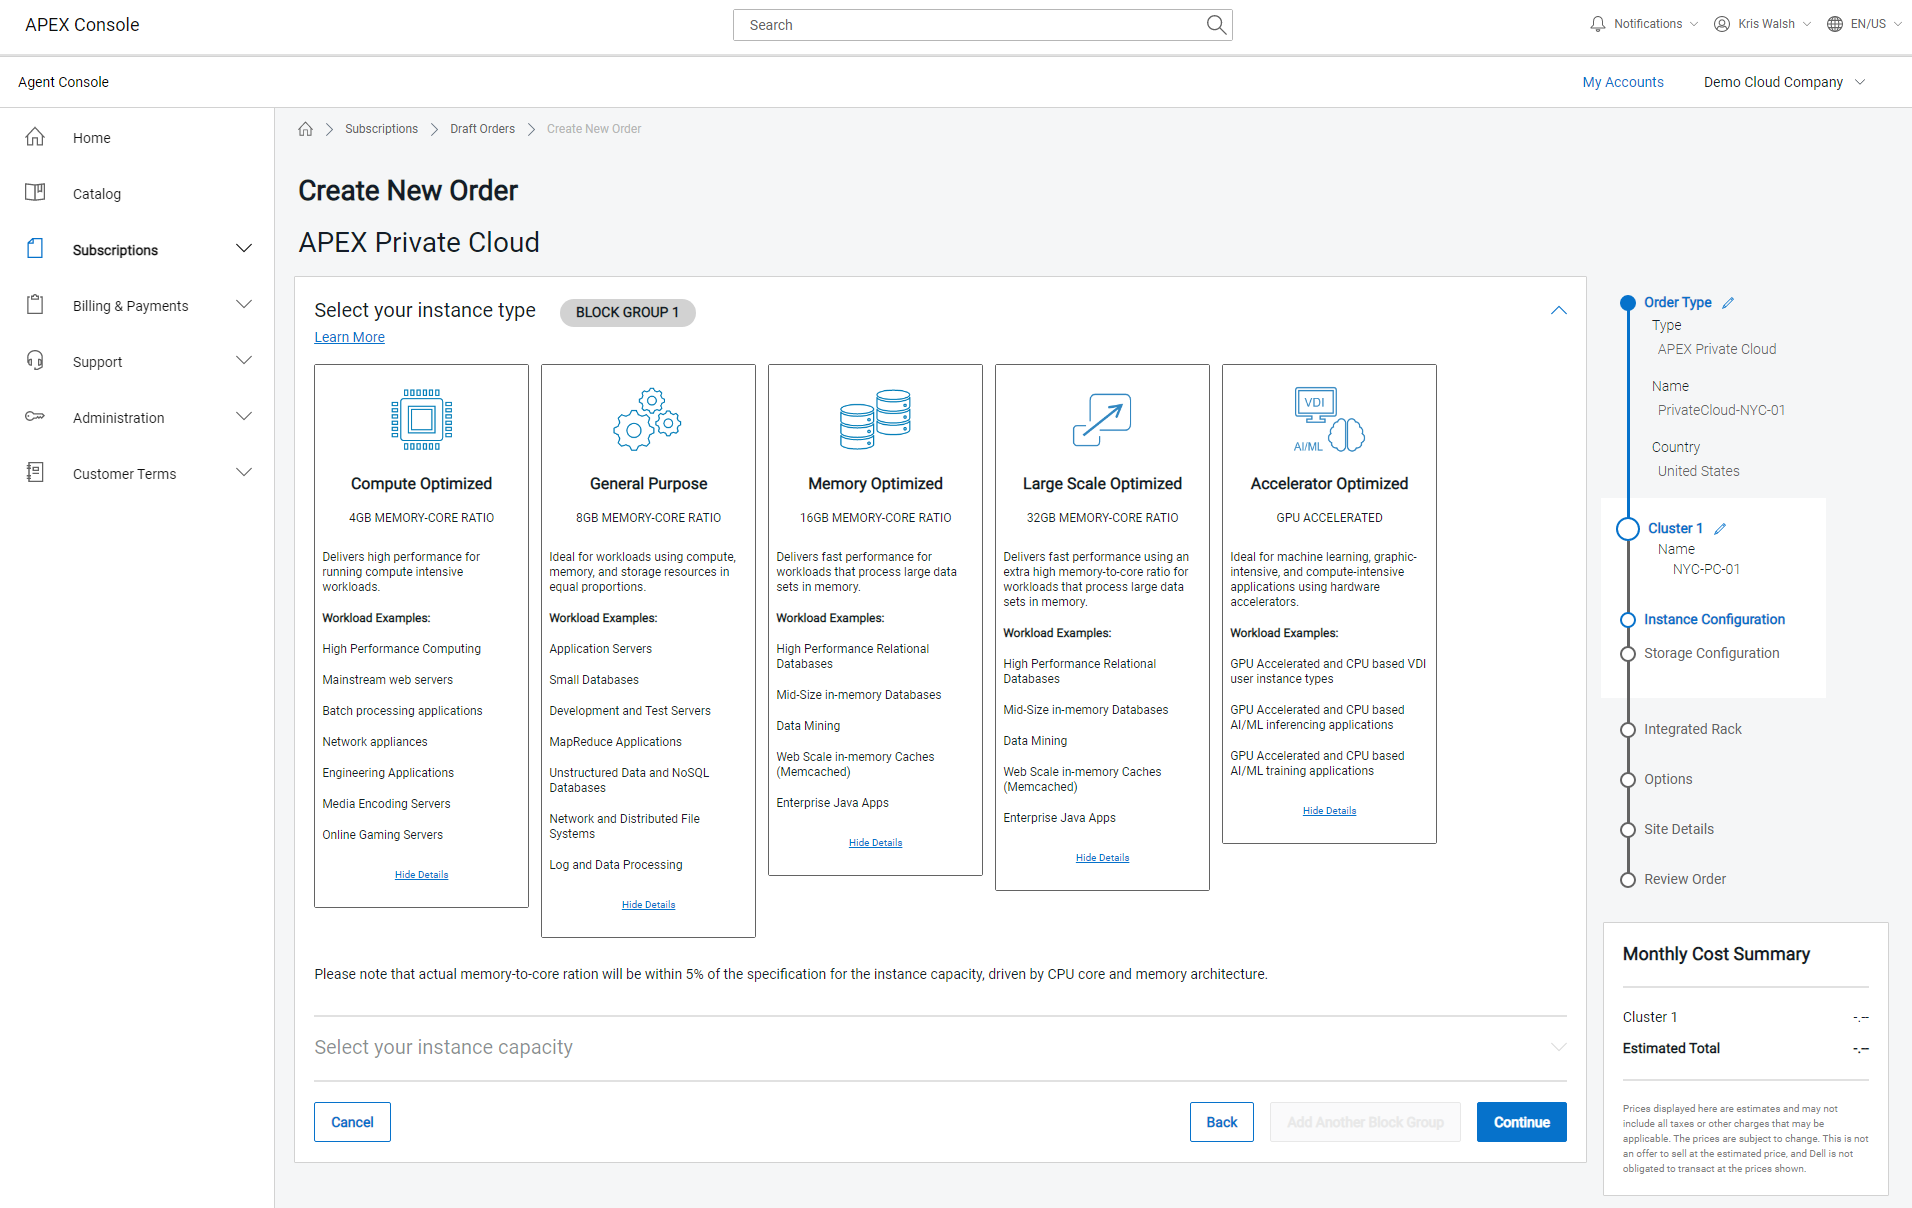The width and height of the screenshot is (1912, 1208).
Task: Click the search magnifier icon
Action: coord(1215,25)
